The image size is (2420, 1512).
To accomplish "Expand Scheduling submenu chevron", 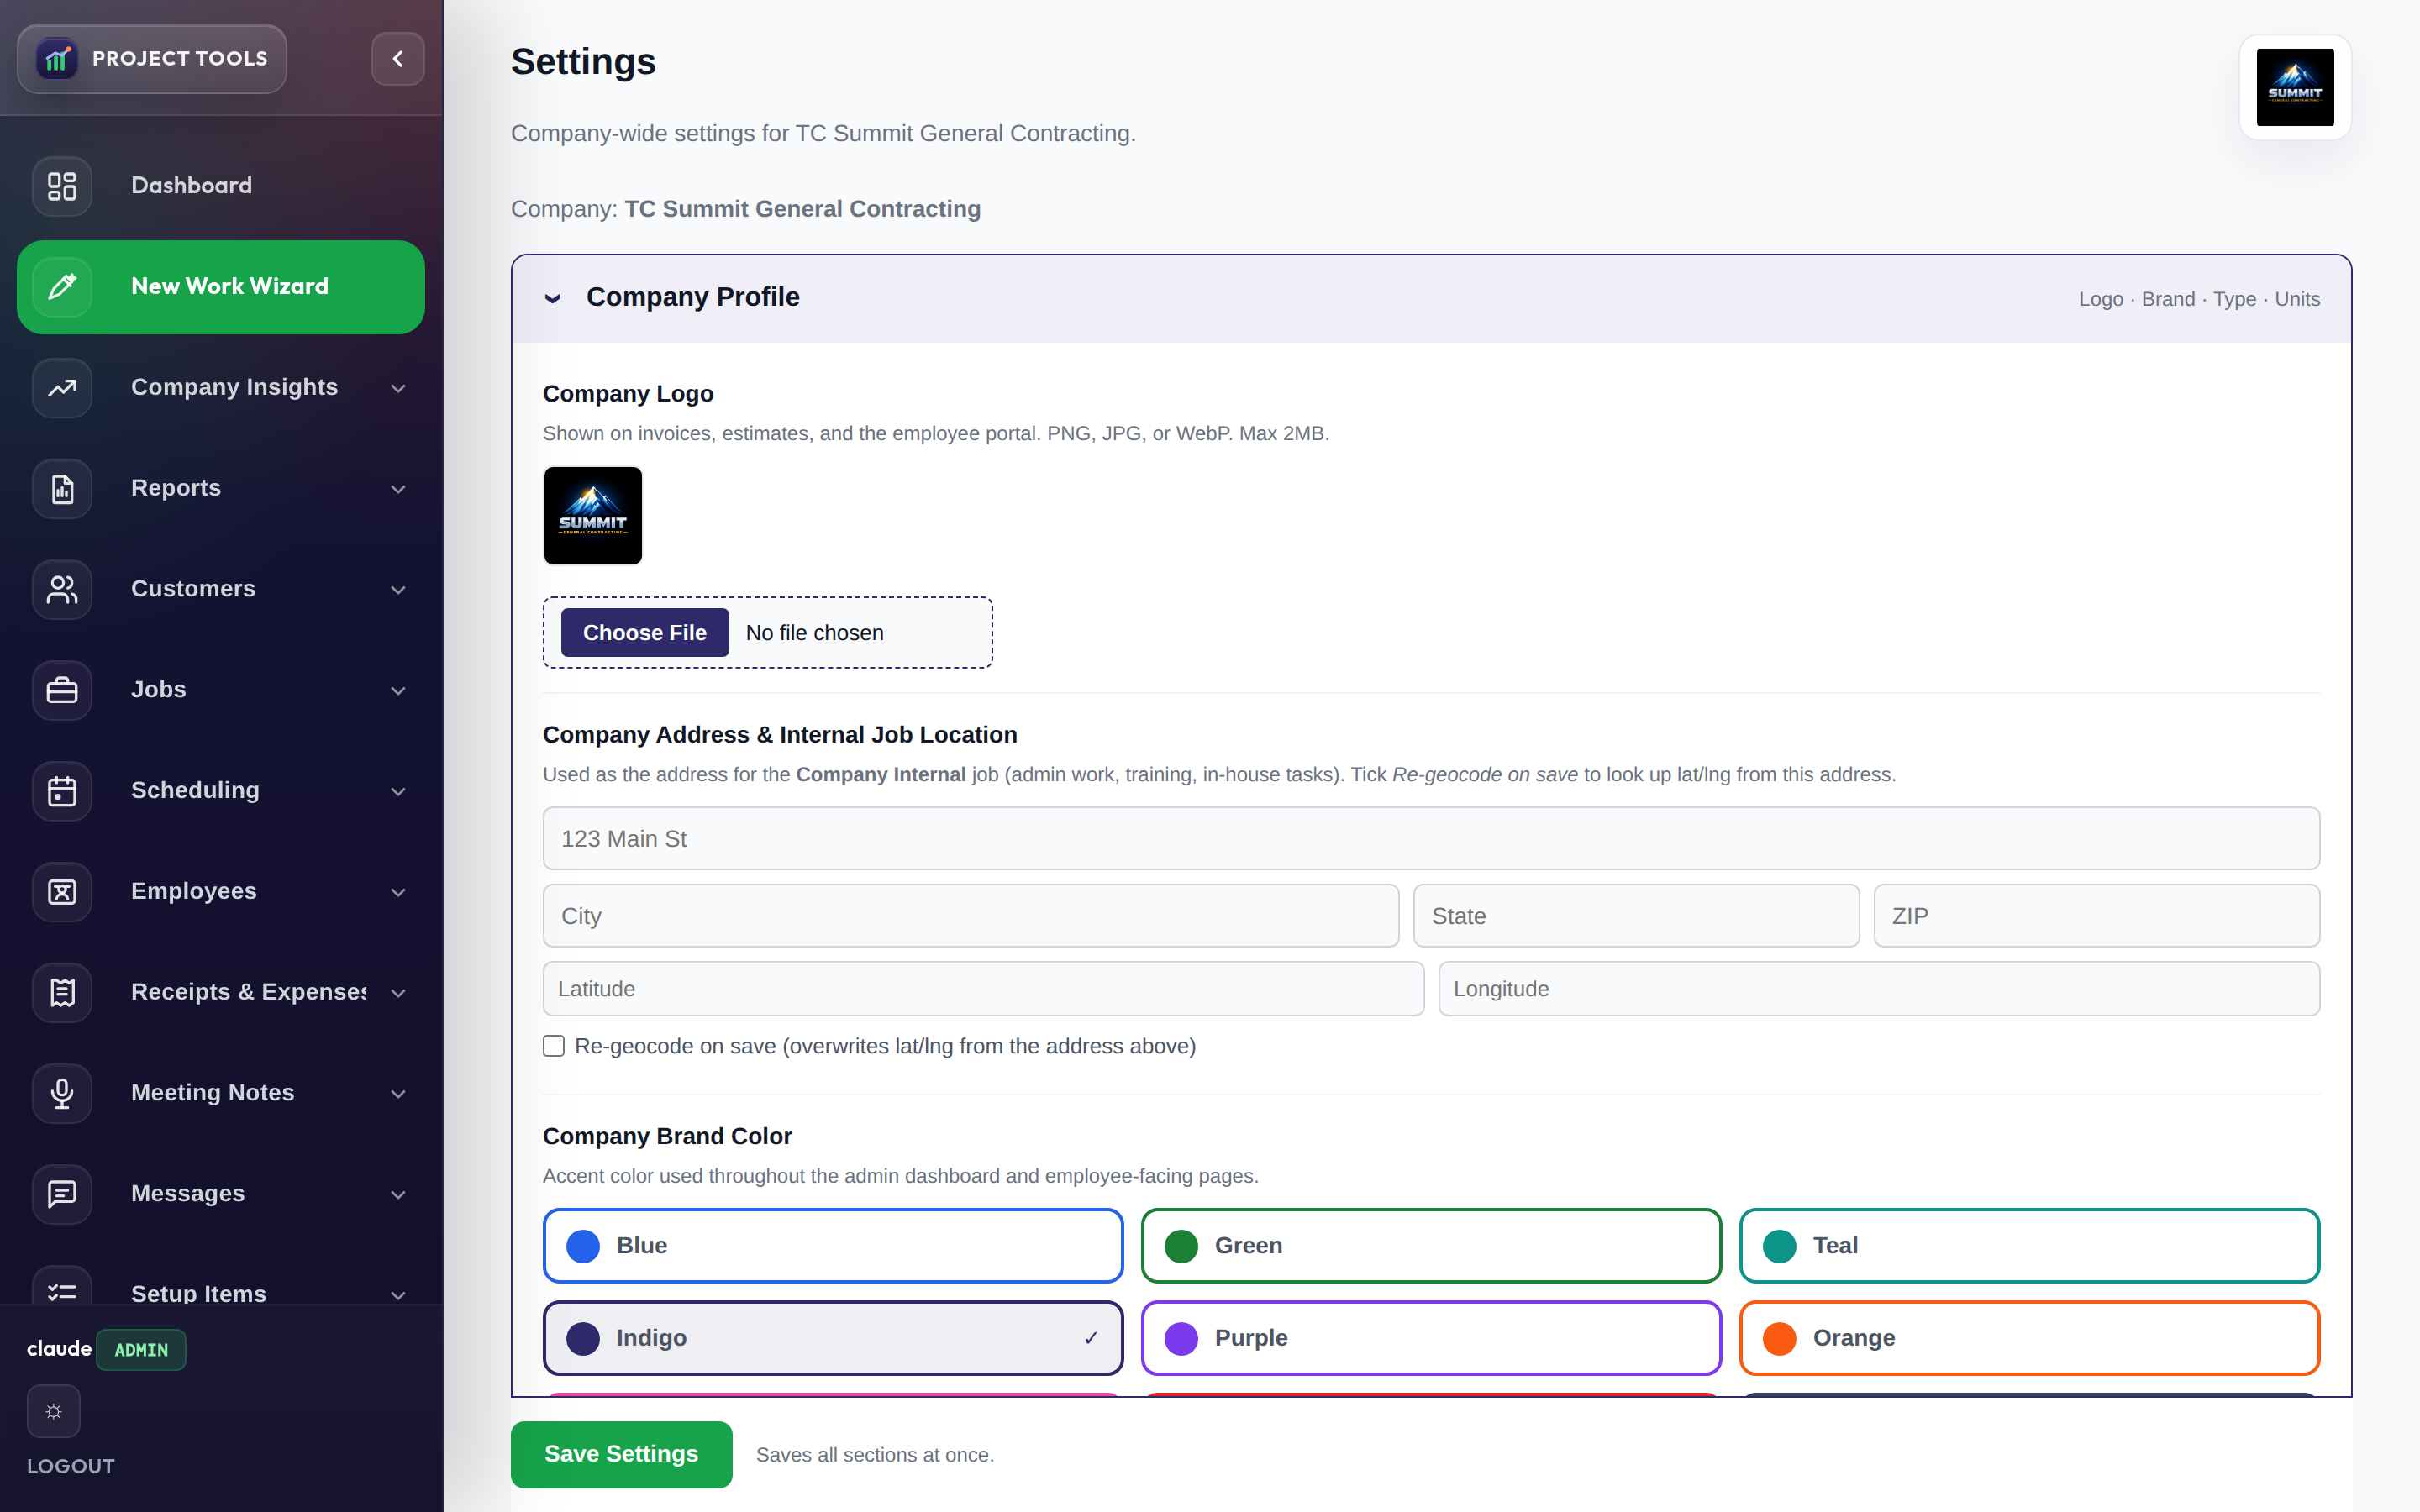I will click(398, 792).
